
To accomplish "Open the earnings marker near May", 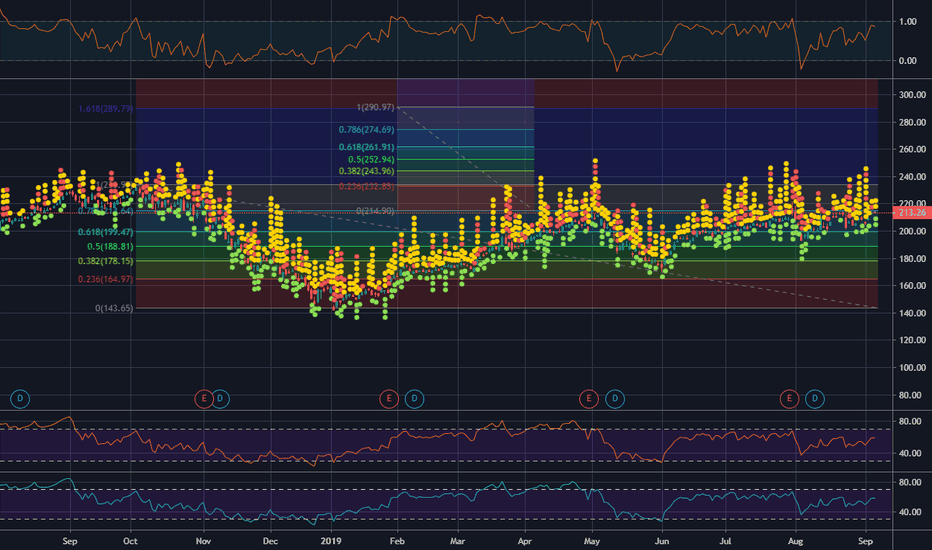I will [x=588, y=398].
